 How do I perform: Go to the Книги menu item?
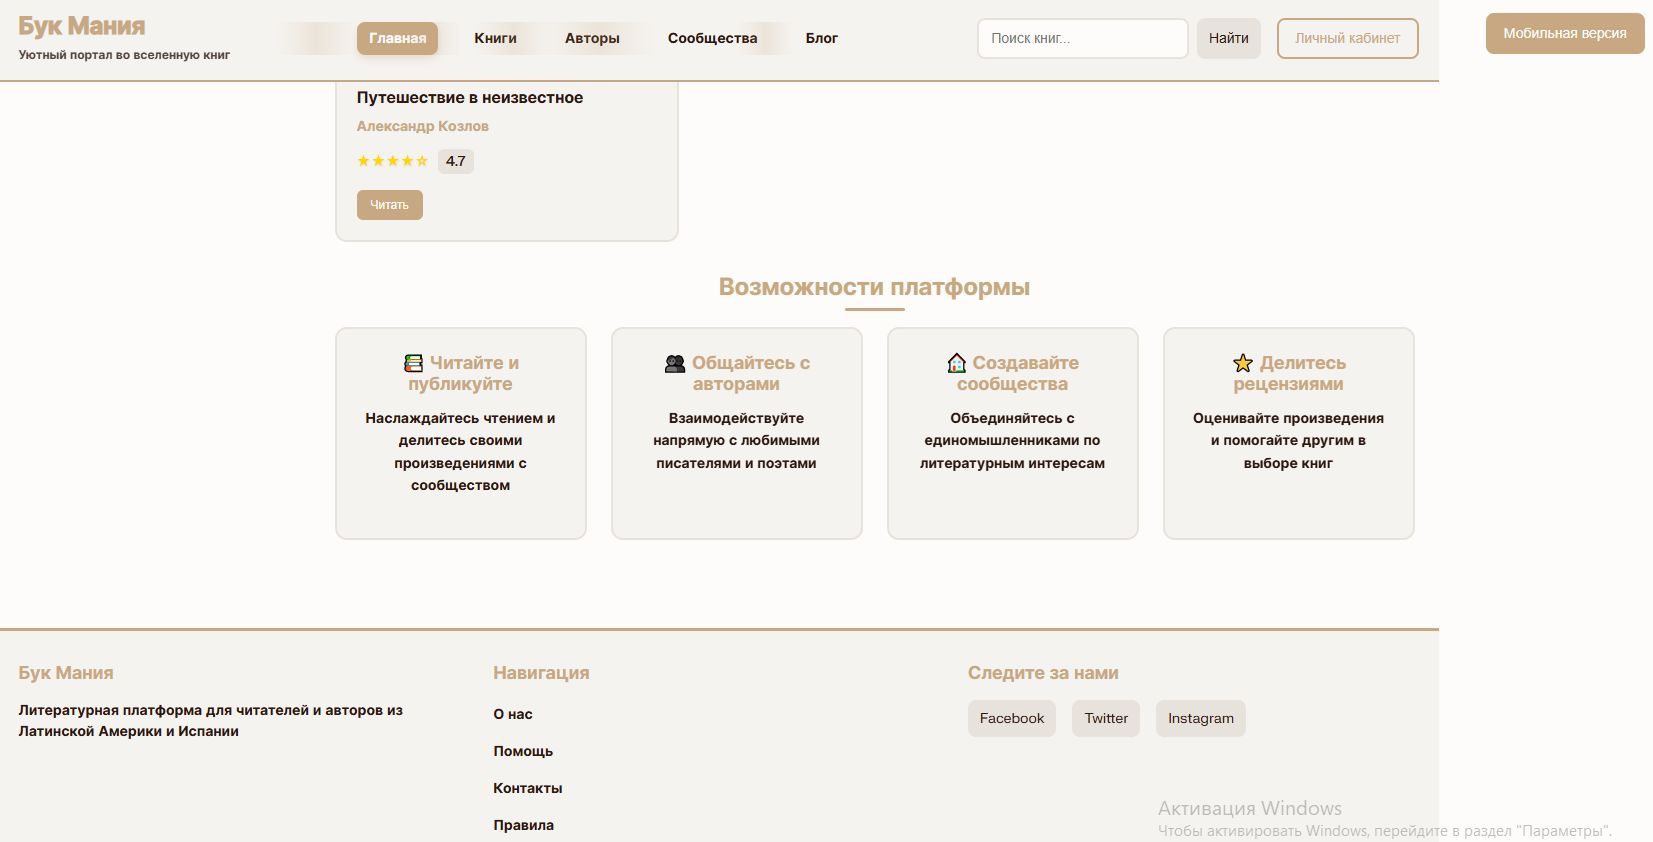click(495, 38)
